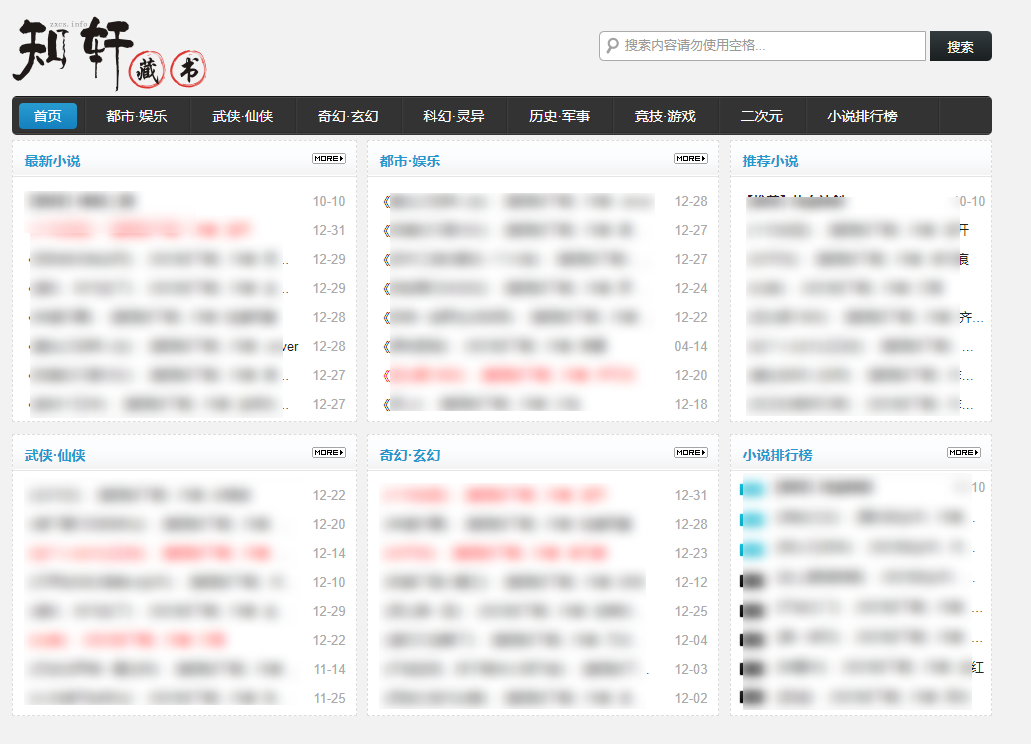Switch to 二次元 category
This screenshot has width=1031, height=744.
point(761,116)
